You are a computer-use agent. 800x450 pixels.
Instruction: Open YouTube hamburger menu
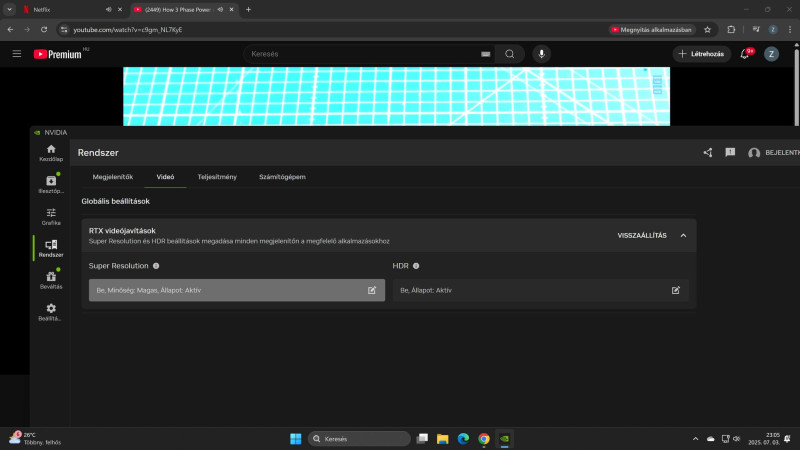17,54
